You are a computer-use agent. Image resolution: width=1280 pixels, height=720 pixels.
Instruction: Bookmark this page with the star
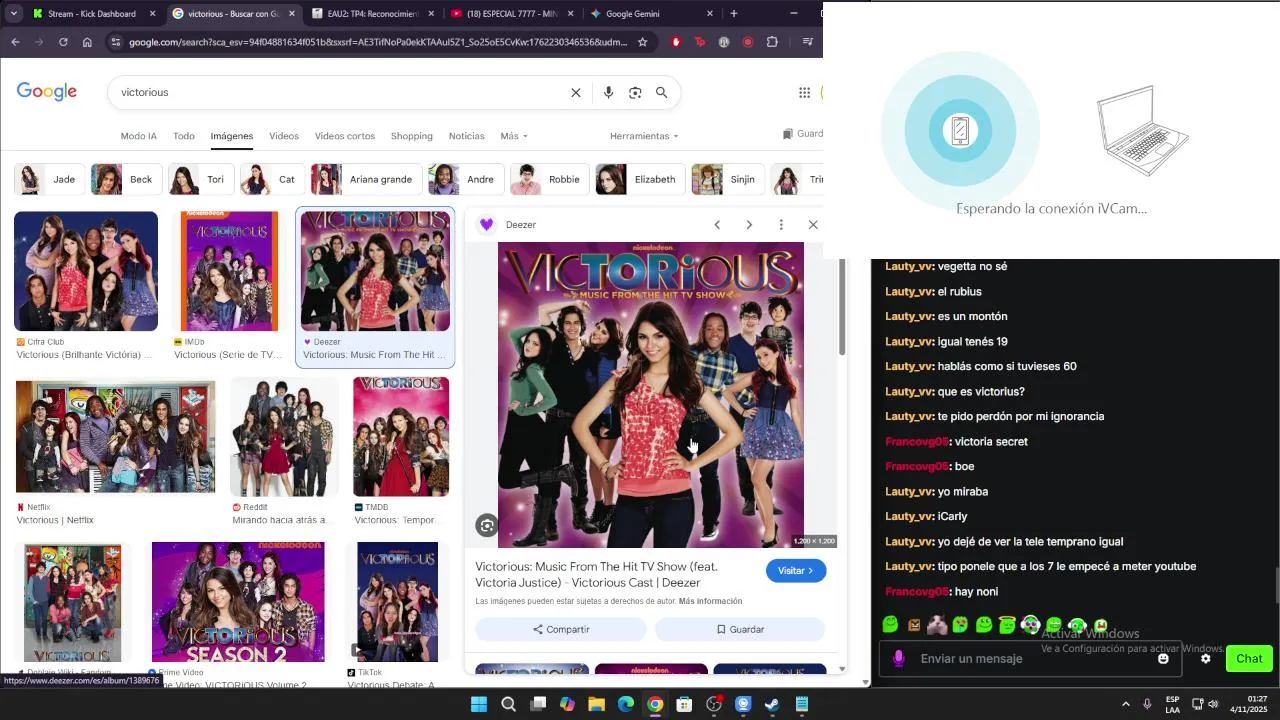point(642,42)
